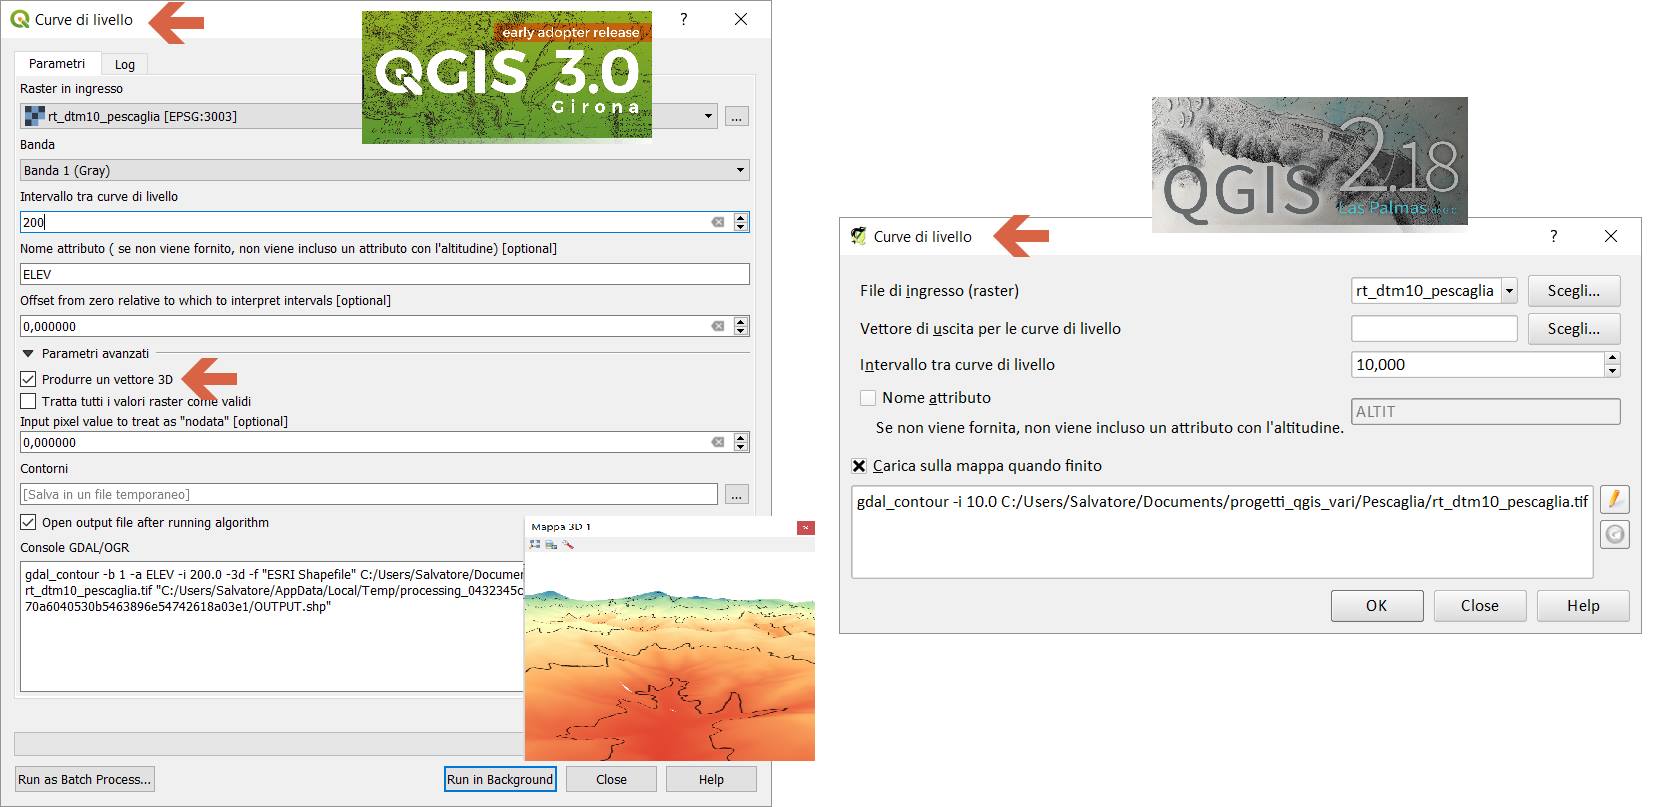Open 3D map configuration wrench icon
Viewport: 1666px width, 807px height.
(567, 545)
